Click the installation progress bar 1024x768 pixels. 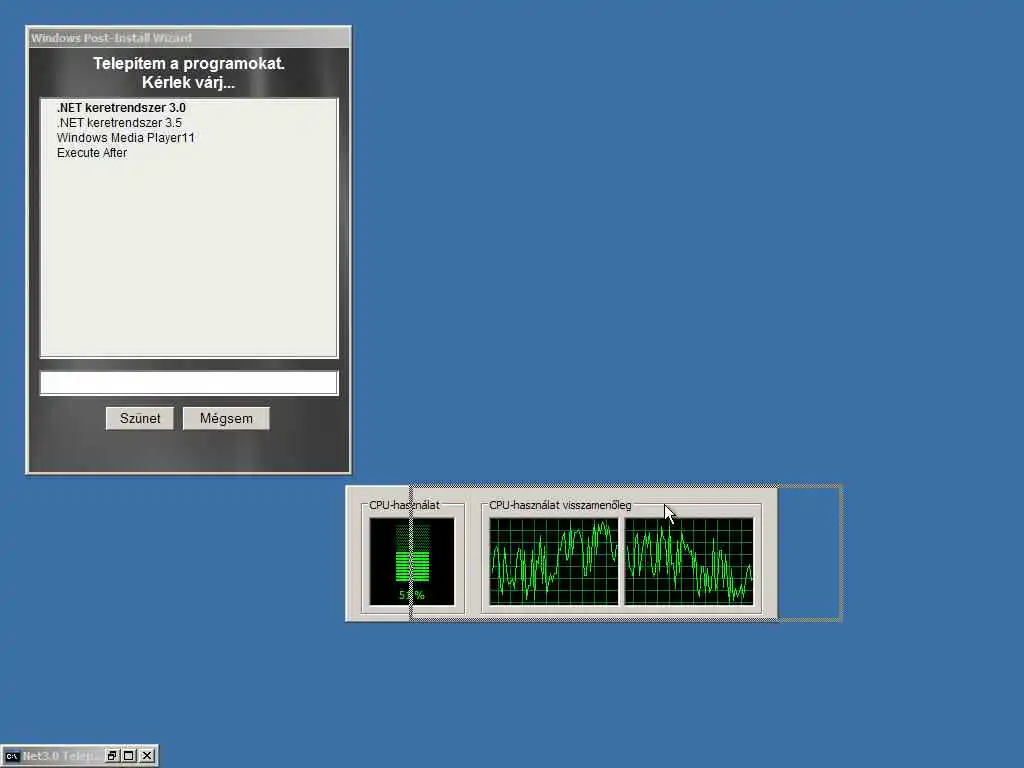(189, 383)
